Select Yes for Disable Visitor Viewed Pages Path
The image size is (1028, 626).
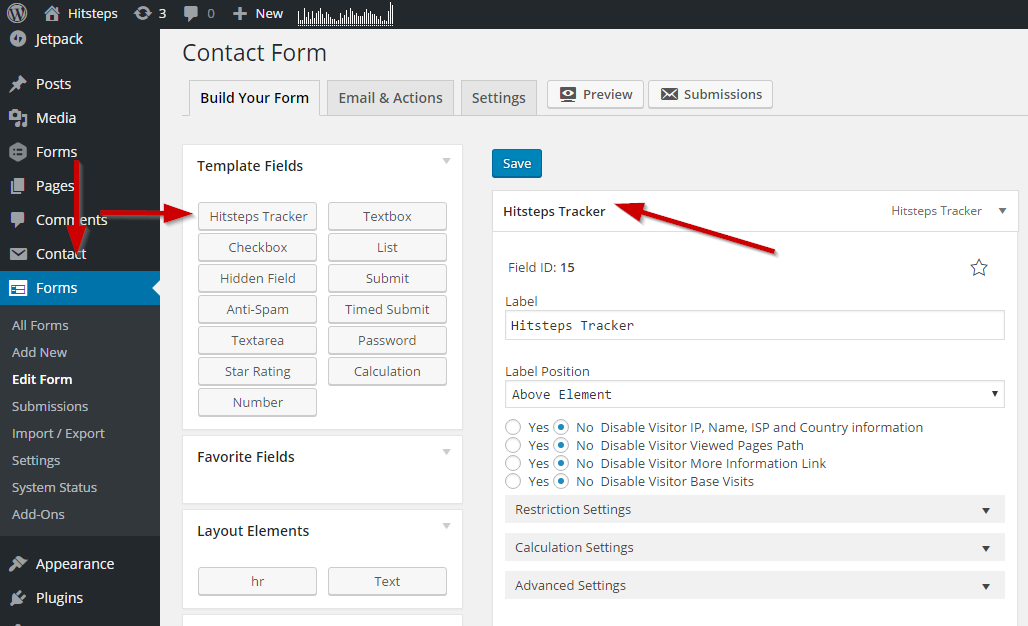(513, 445)
